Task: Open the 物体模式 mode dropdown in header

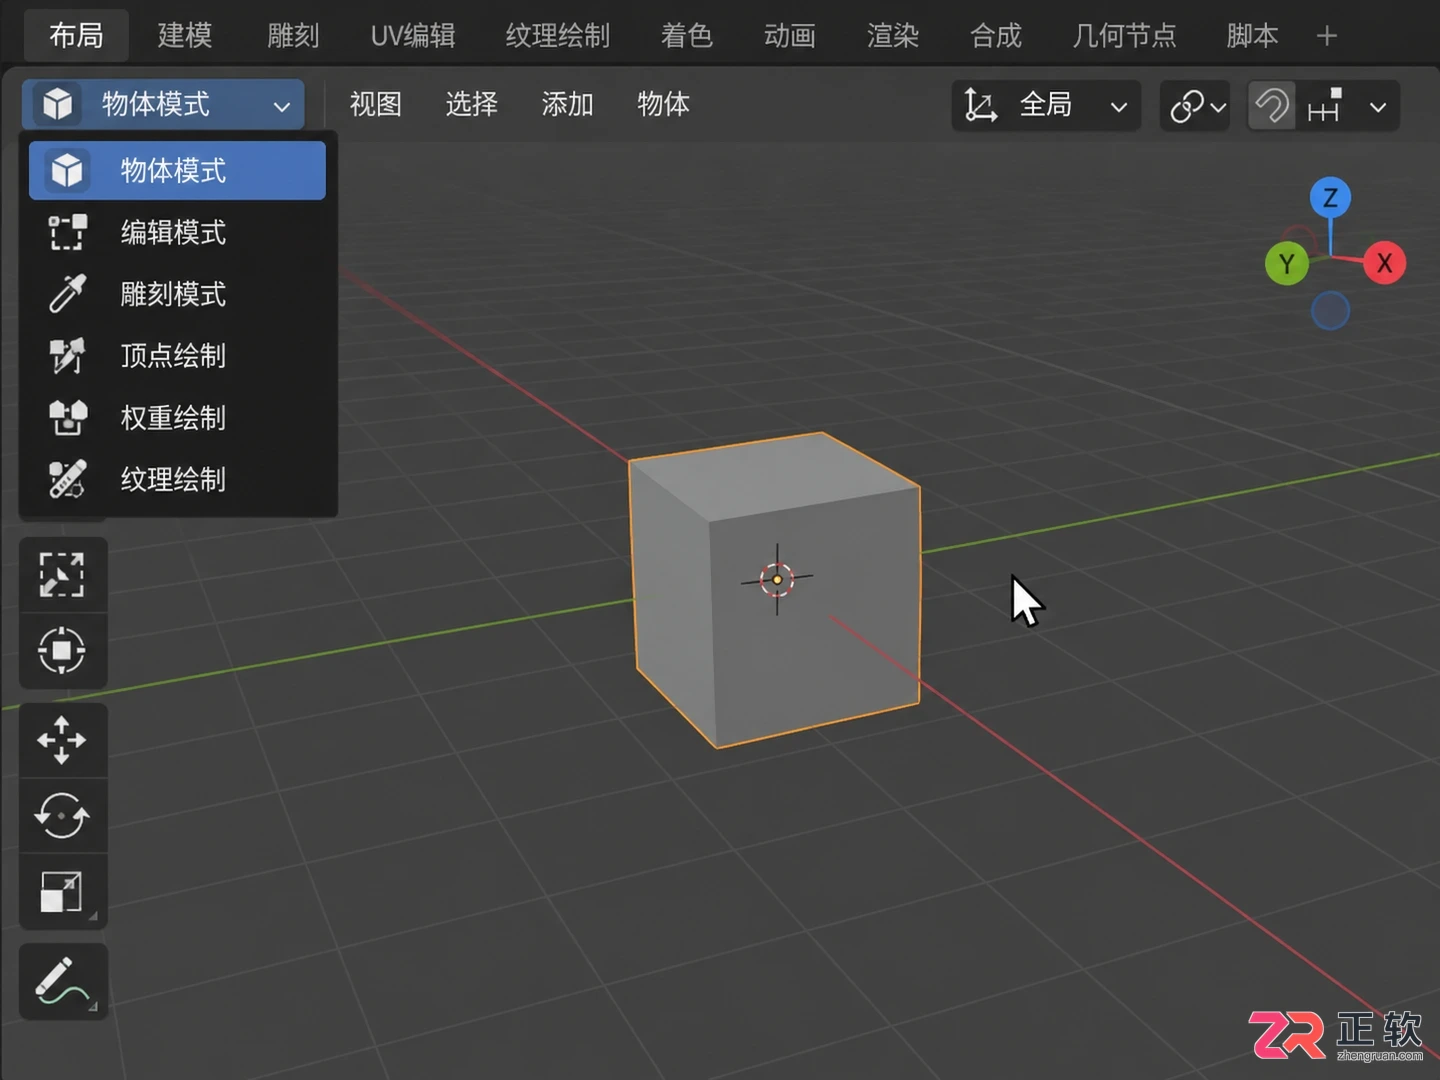Action: (x=163, y=104)
